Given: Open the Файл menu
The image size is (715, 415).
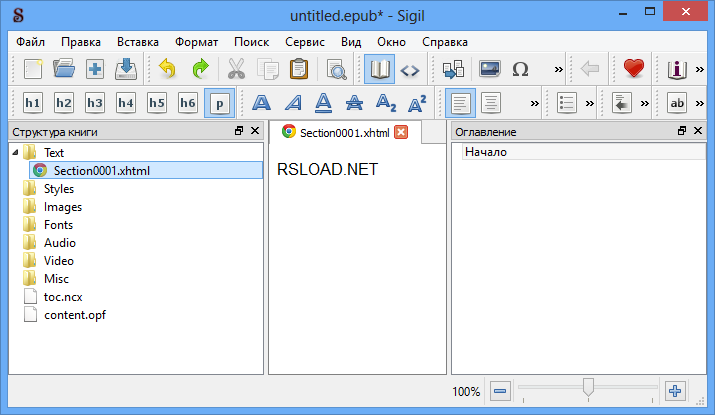Looking at the screenshot, I should [31, 42].
